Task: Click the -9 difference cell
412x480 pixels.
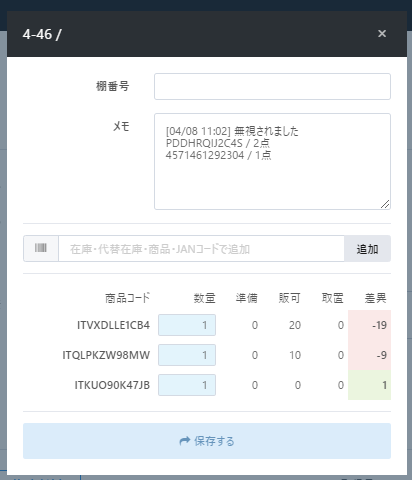Action: [x=369, y=355]
